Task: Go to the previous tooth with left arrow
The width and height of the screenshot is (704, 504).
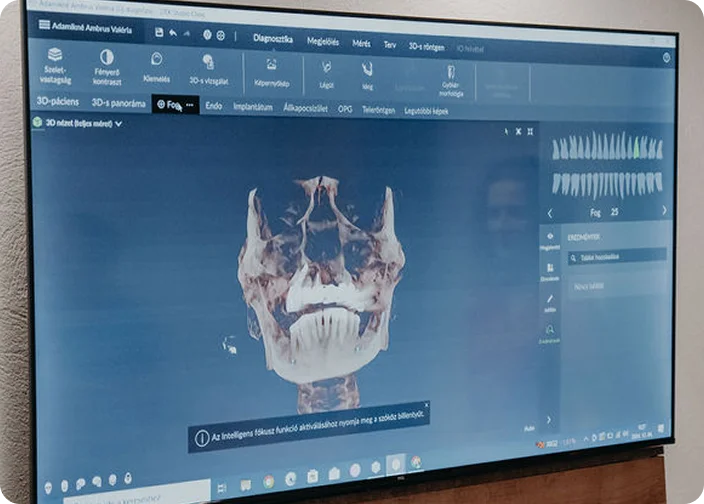Action: (549, 213)
